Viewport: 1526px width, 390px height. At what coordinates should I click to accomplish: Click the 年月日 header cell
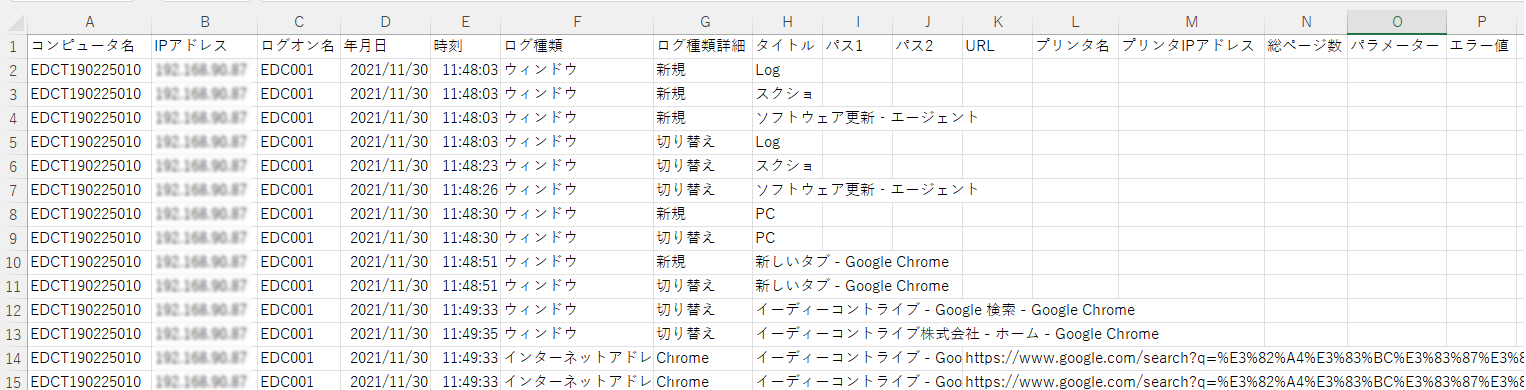(385, 46)
